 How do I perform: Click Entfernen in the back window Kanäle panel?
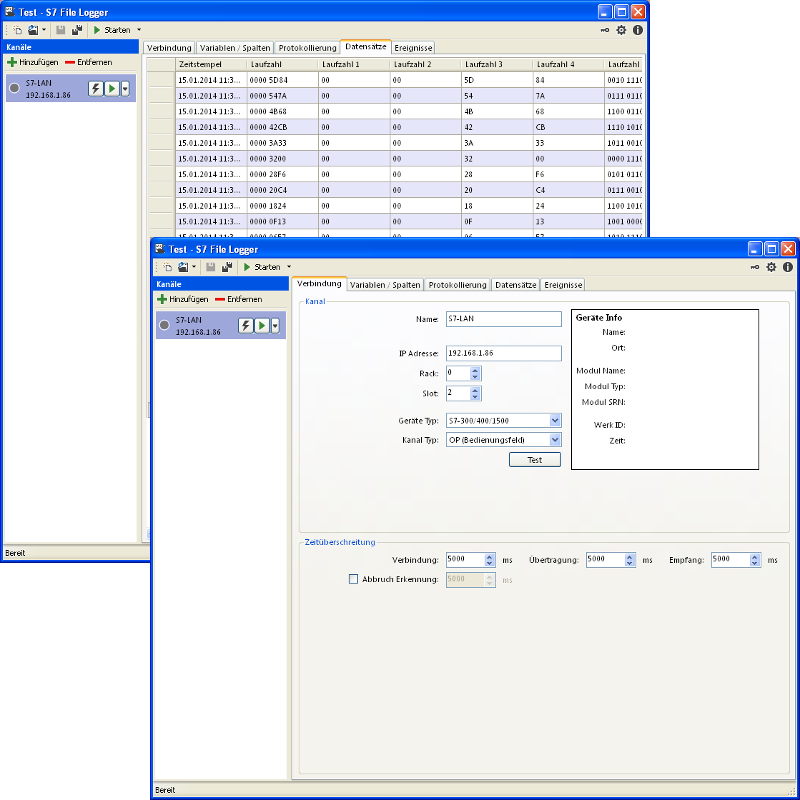pyautogui.click(x=89, y=62)
